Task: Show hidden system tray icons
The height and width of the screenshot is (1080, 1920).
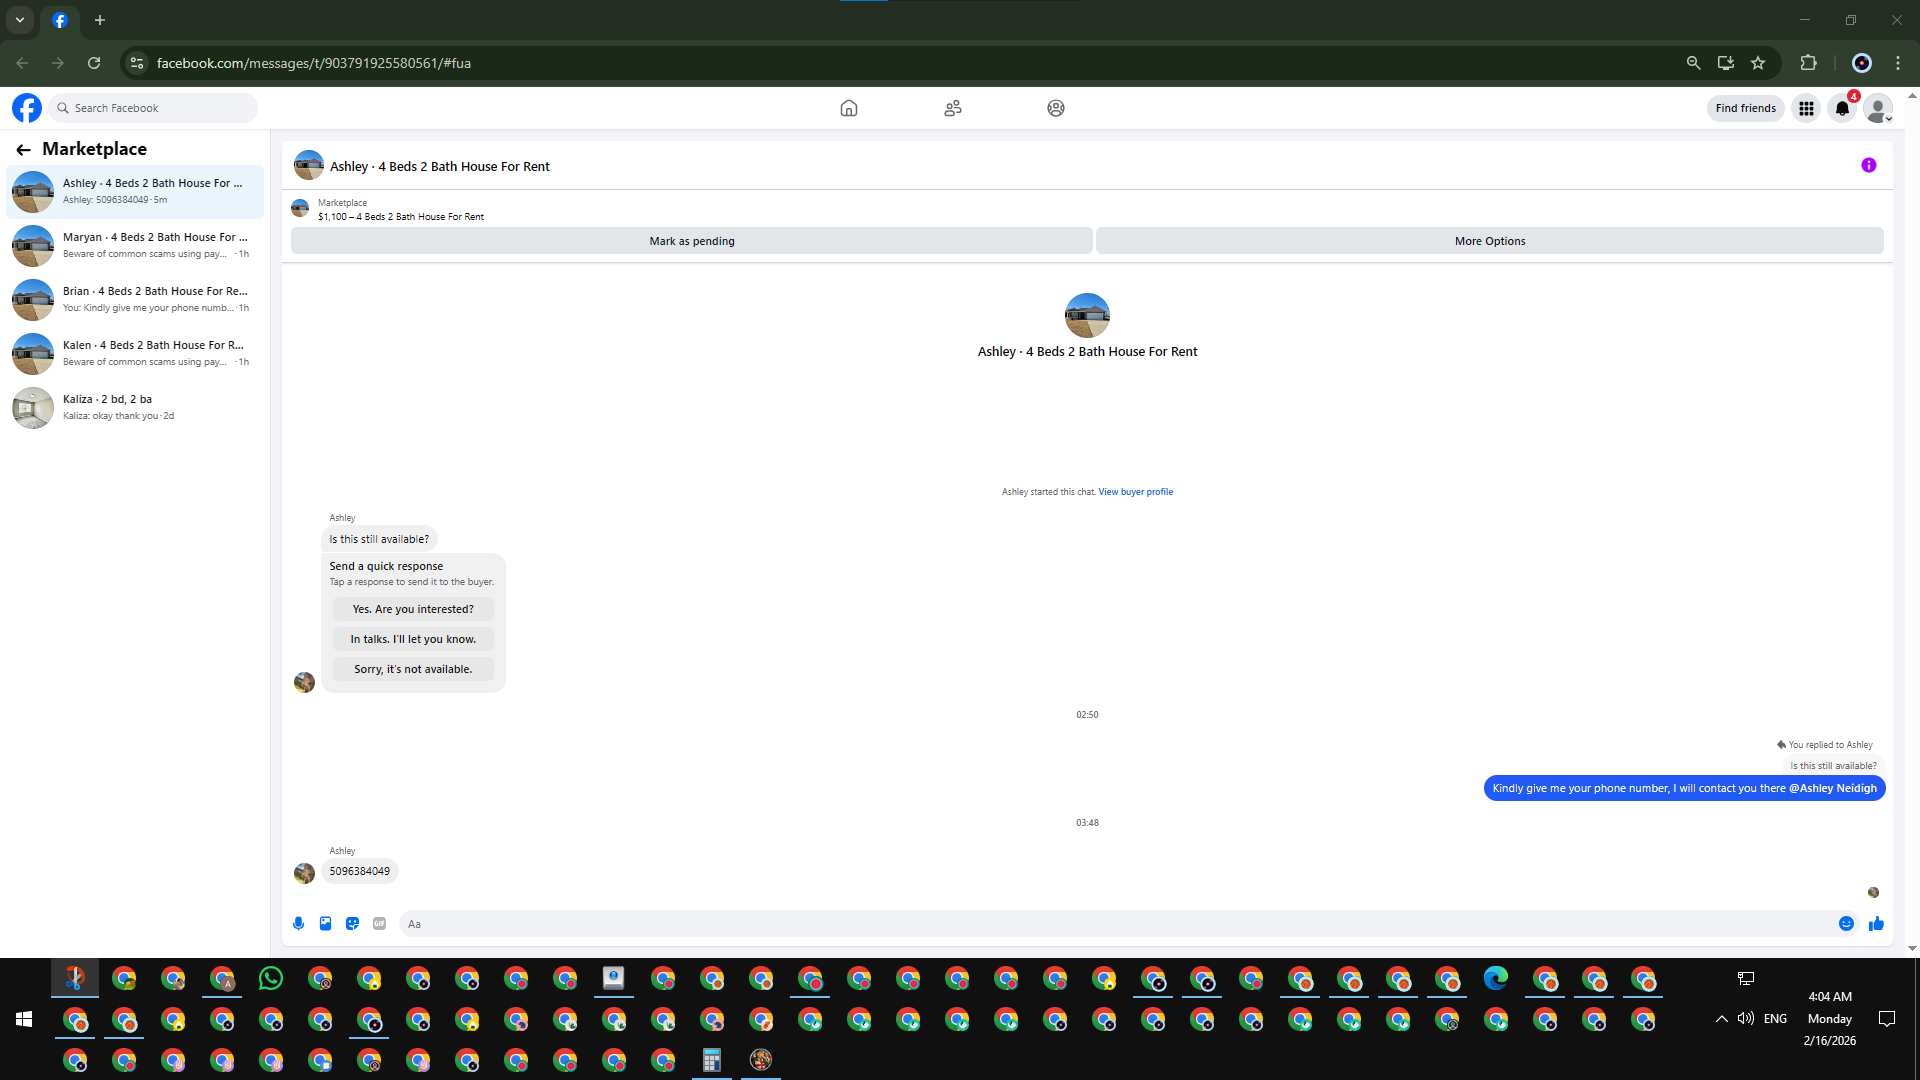Action: [1721, 1019]
